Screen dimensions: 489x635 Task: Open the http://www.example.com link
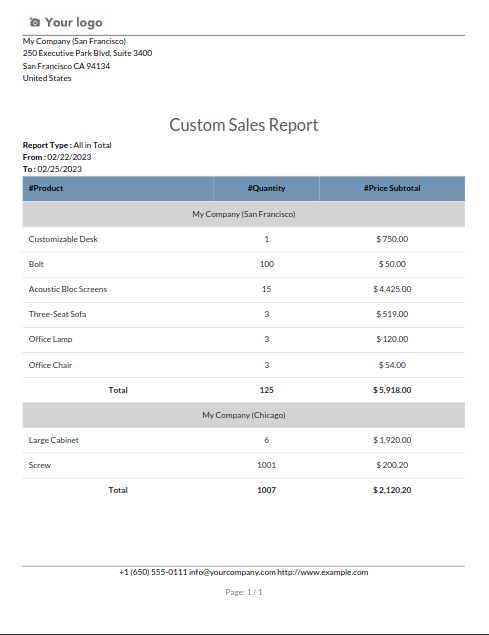(x=322, y=572)
